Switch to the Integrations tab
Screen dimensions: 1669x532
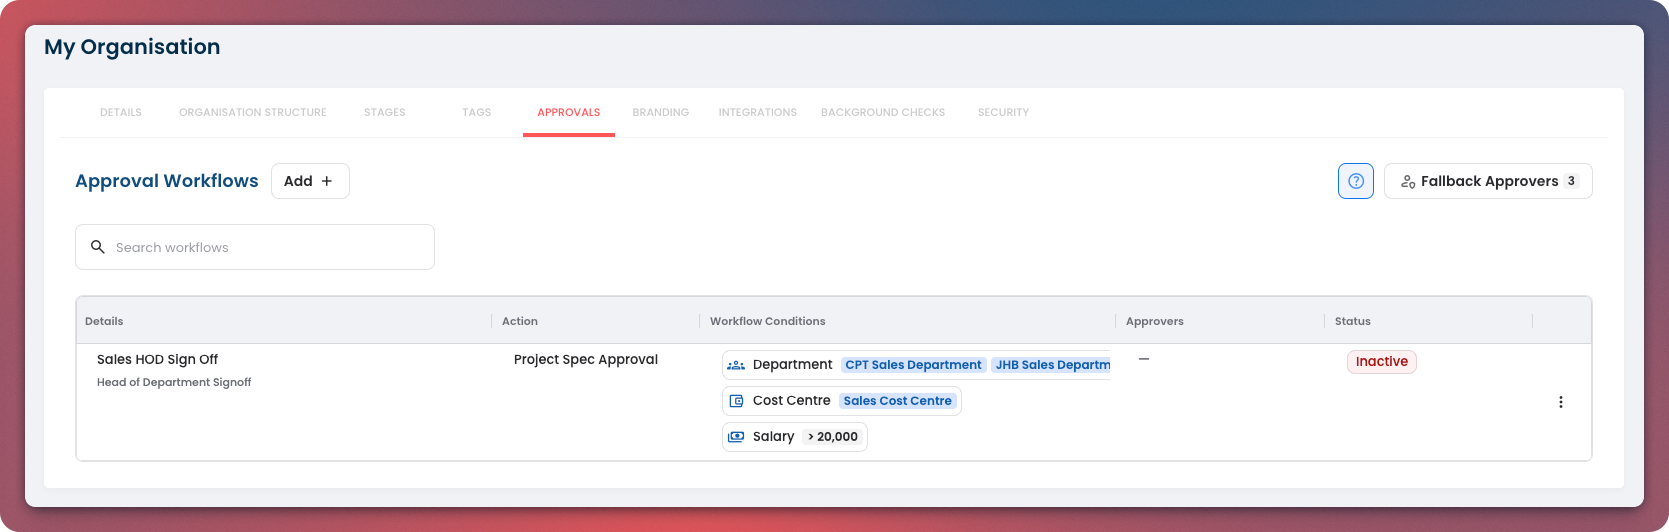tap(758, 112)
